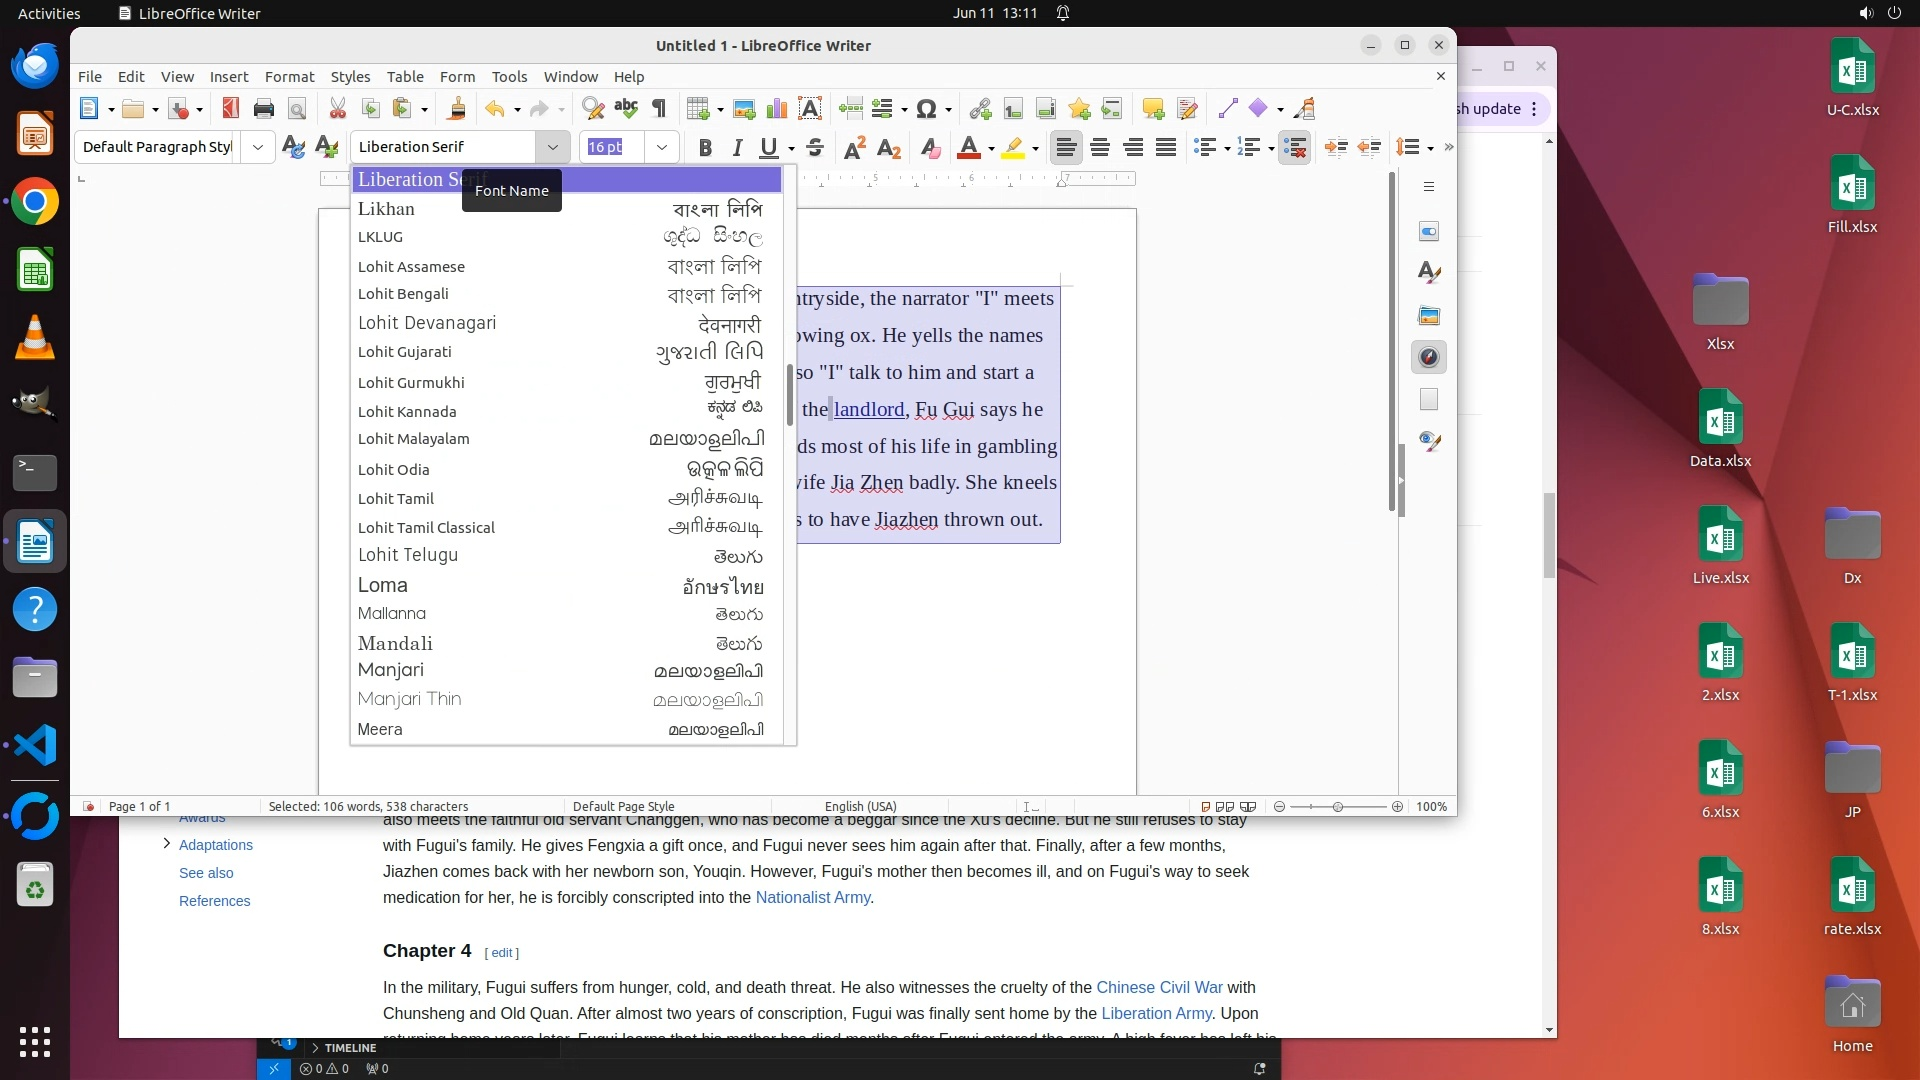This screenshot has width=1920, height=1080.
Task: Insert a table using the toolbar icon
Action: [x=698, y=109]
